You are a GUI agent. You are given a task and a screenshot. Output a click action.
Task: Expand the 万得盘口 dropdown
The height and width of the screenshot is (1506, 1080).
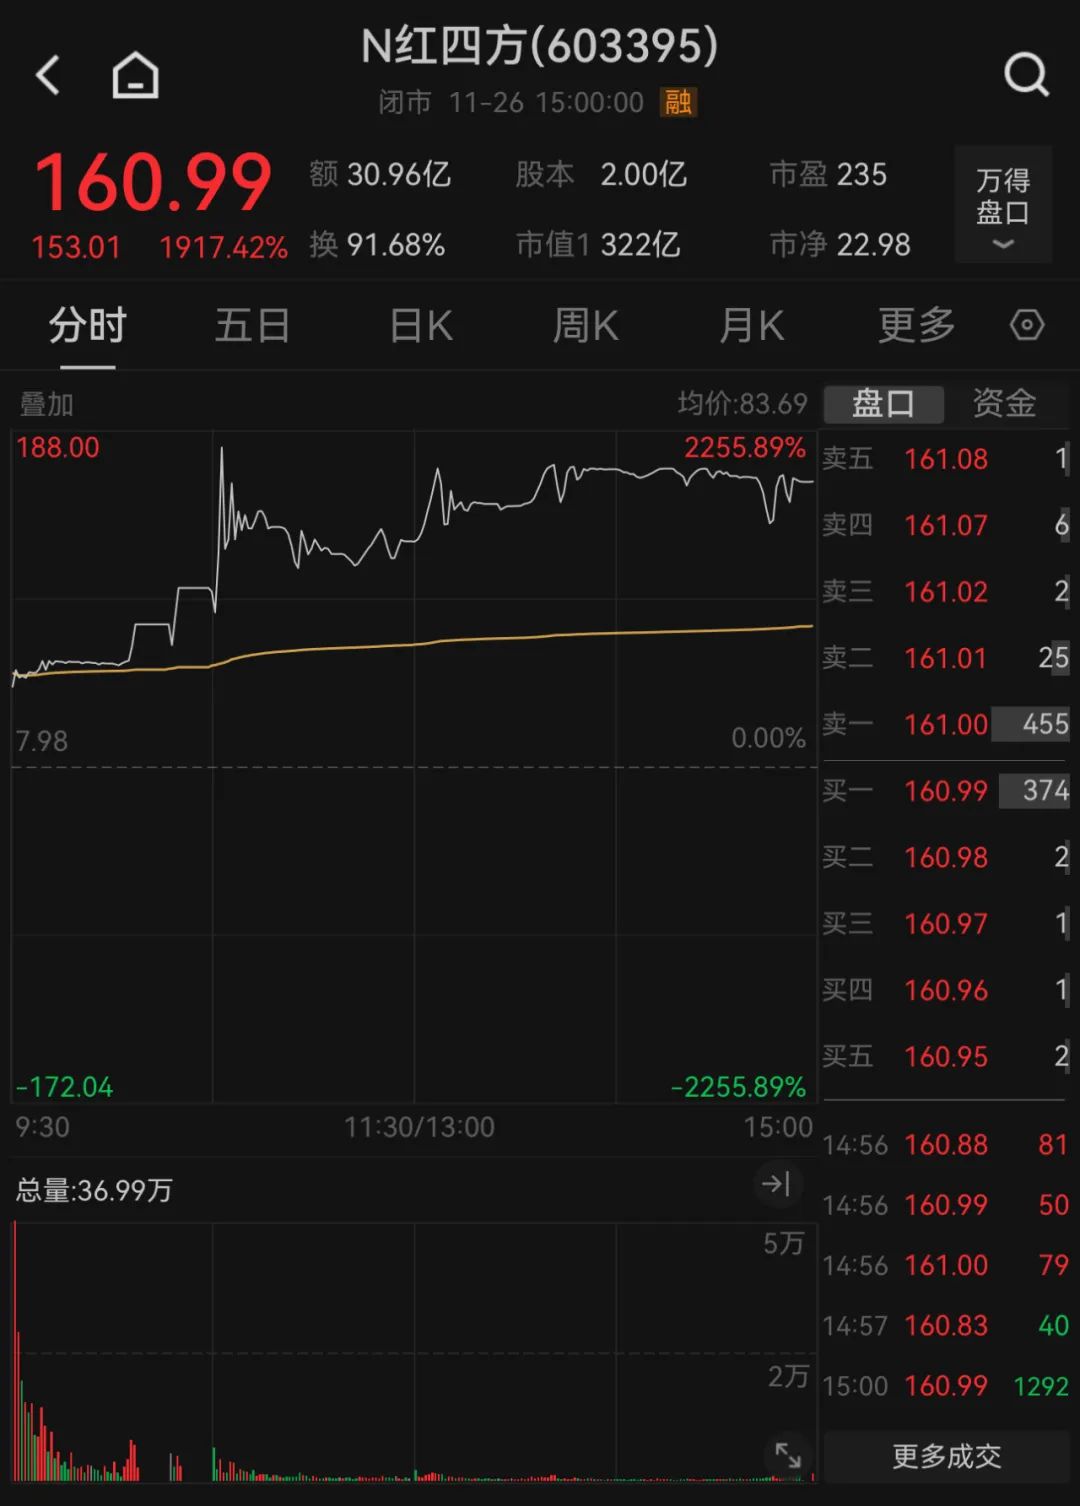(x=1003, y=204)
